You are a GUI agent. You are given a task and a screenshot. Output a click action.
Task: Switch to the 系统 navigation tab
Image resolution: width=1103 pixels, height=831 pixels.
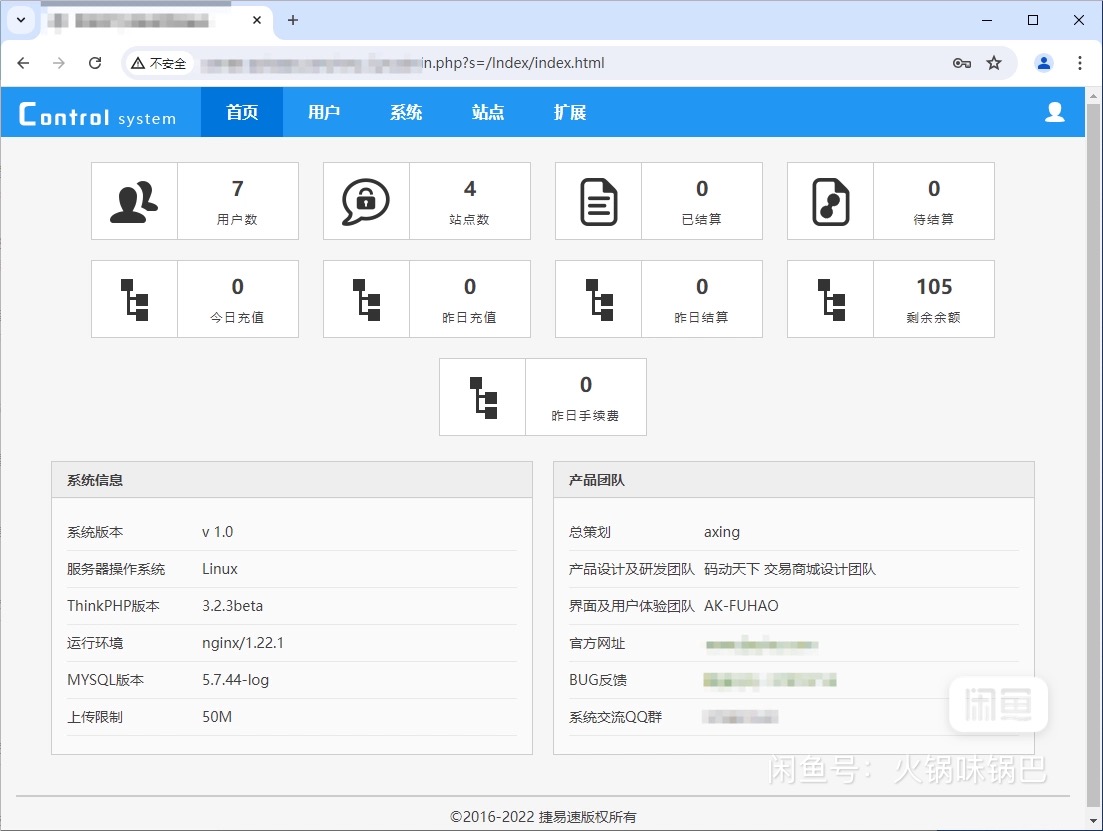pyautogui.click(x=406, y=112)
